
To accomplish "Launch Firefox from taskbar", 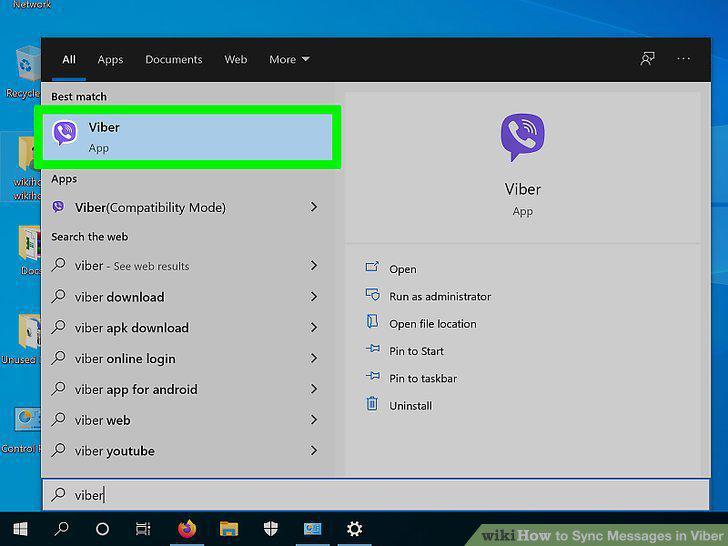I will (187, 529).
